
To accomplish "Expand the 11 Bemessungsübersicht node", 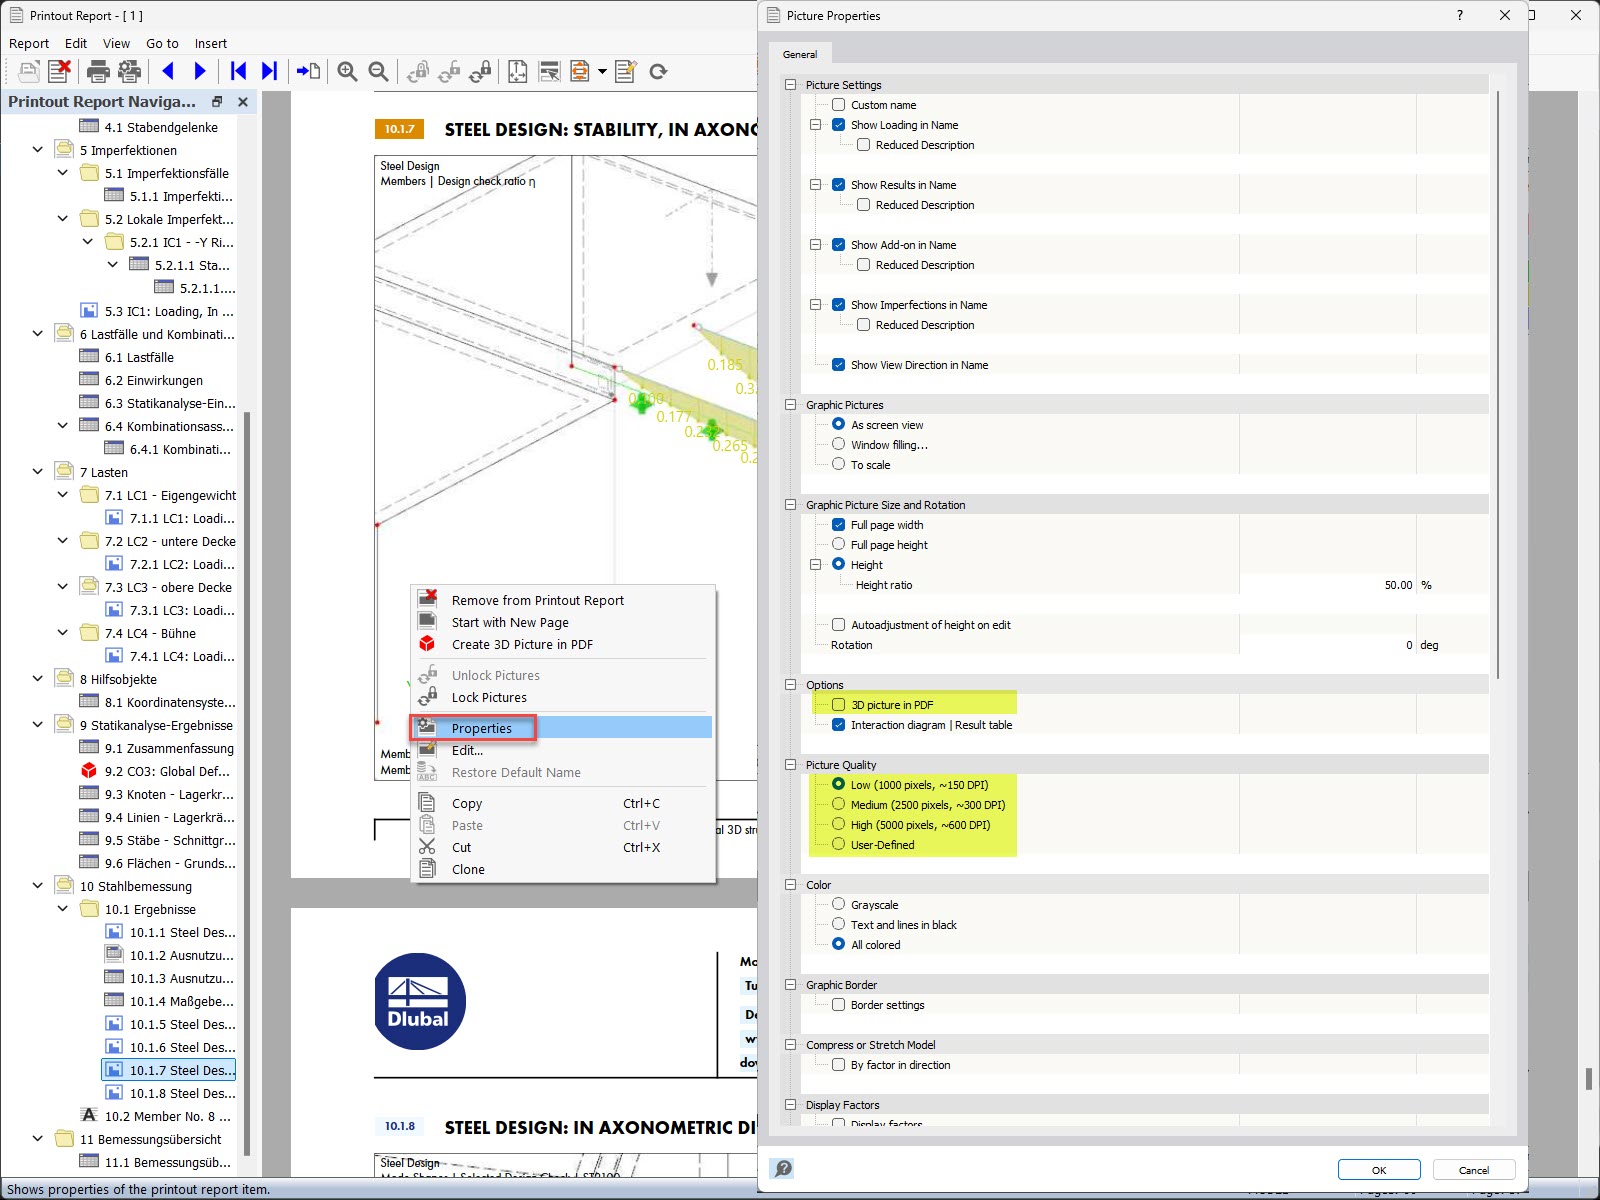I will 37,1139.
